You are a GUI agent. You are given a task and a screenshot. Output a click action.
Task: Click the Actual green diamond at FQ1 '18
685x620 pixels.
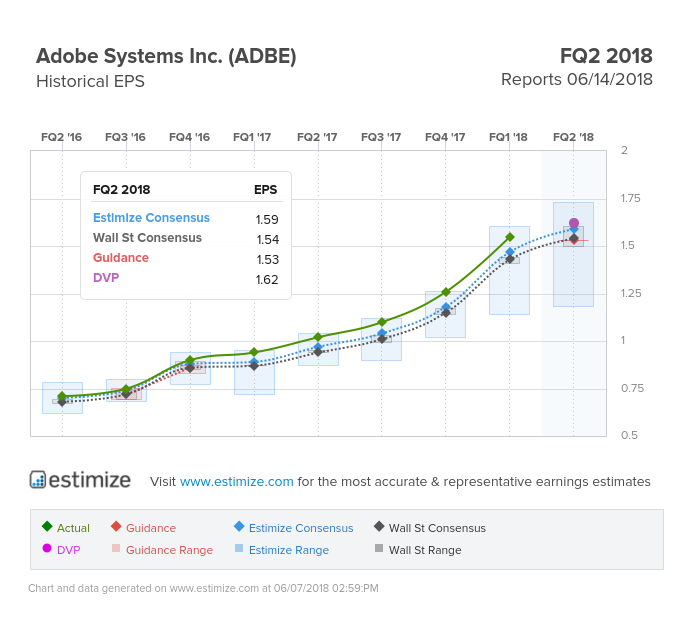(x=509, y=237)
